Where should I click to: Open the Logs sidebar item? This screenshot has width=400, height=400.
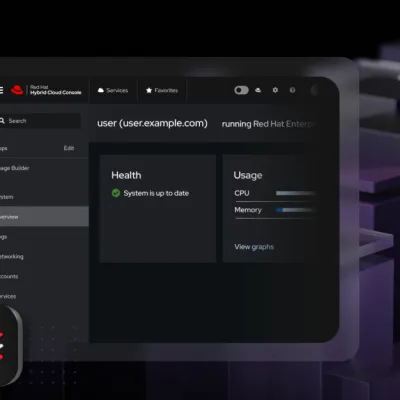click(x=3, y=237)
